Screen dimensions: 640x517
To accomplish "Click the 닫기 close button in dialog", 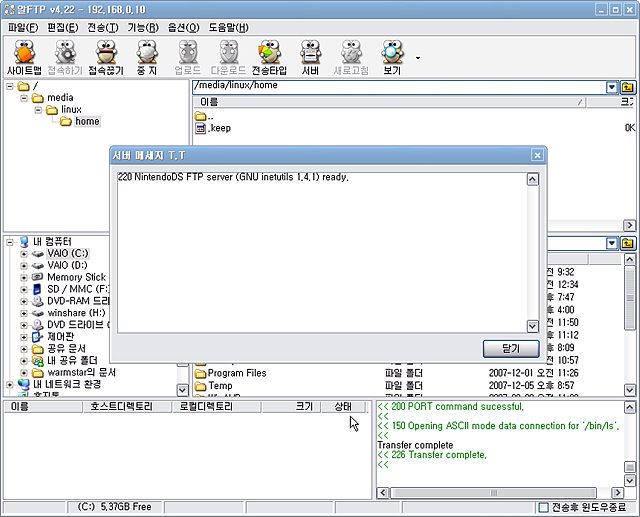I will coord(511,349).
